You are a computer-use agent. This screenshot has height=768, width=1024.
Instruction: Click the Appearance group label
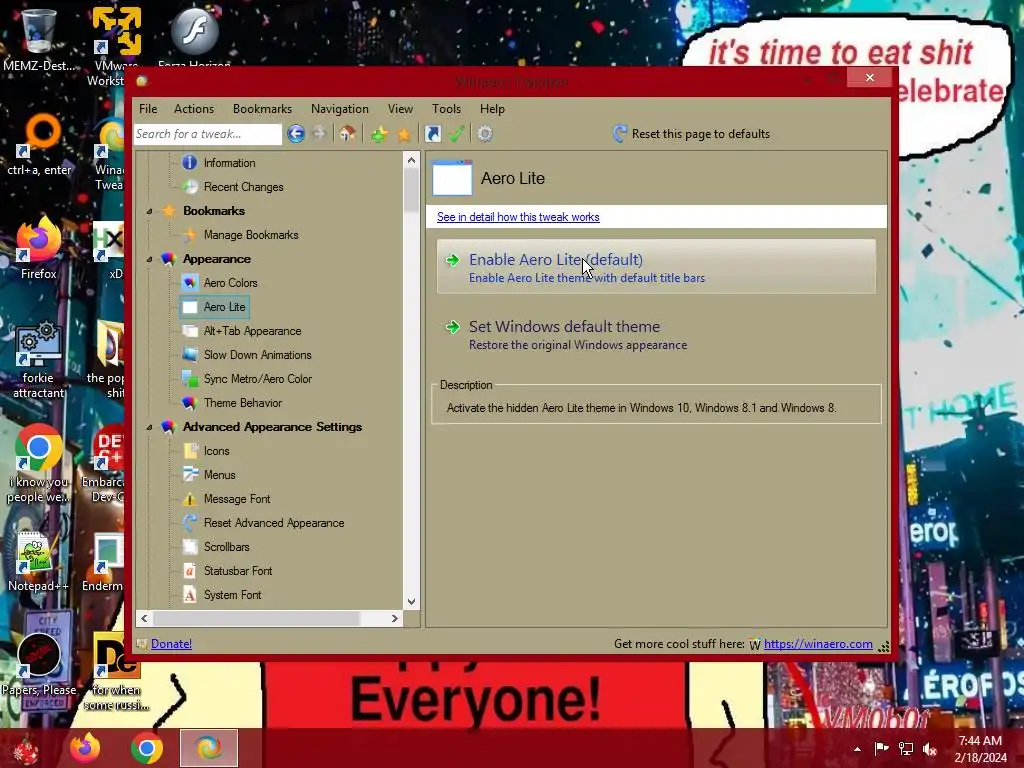[x=217, y=259]
